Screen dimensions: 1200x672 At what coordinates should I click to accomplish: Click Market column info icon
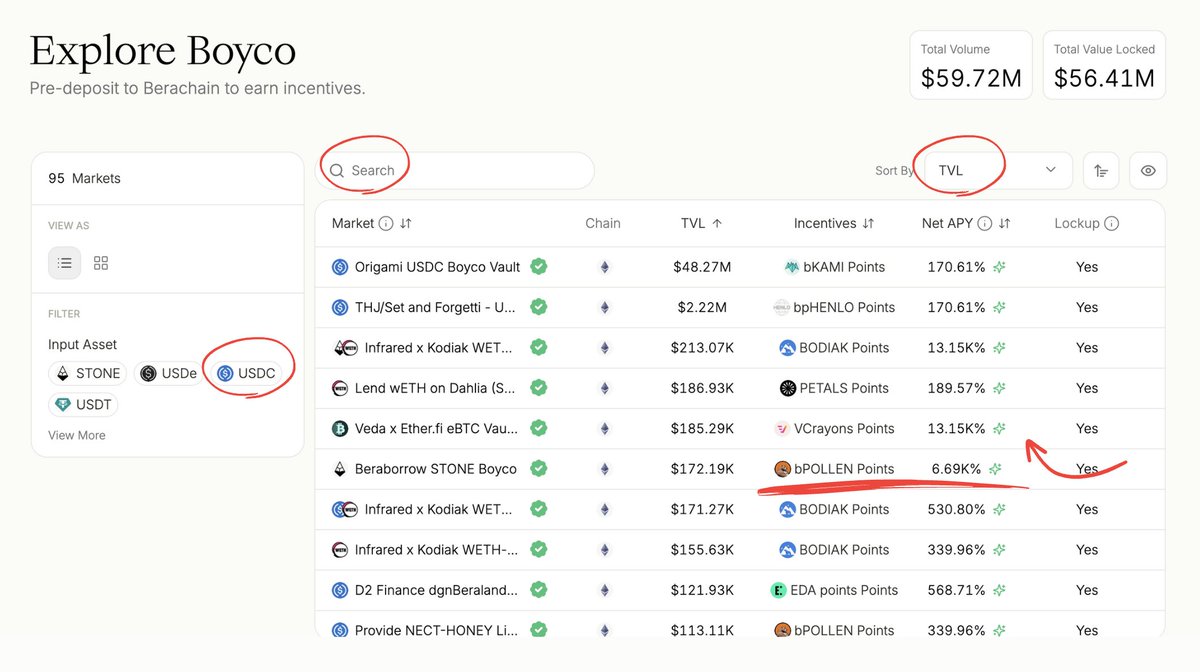click(x=386, y=224)
